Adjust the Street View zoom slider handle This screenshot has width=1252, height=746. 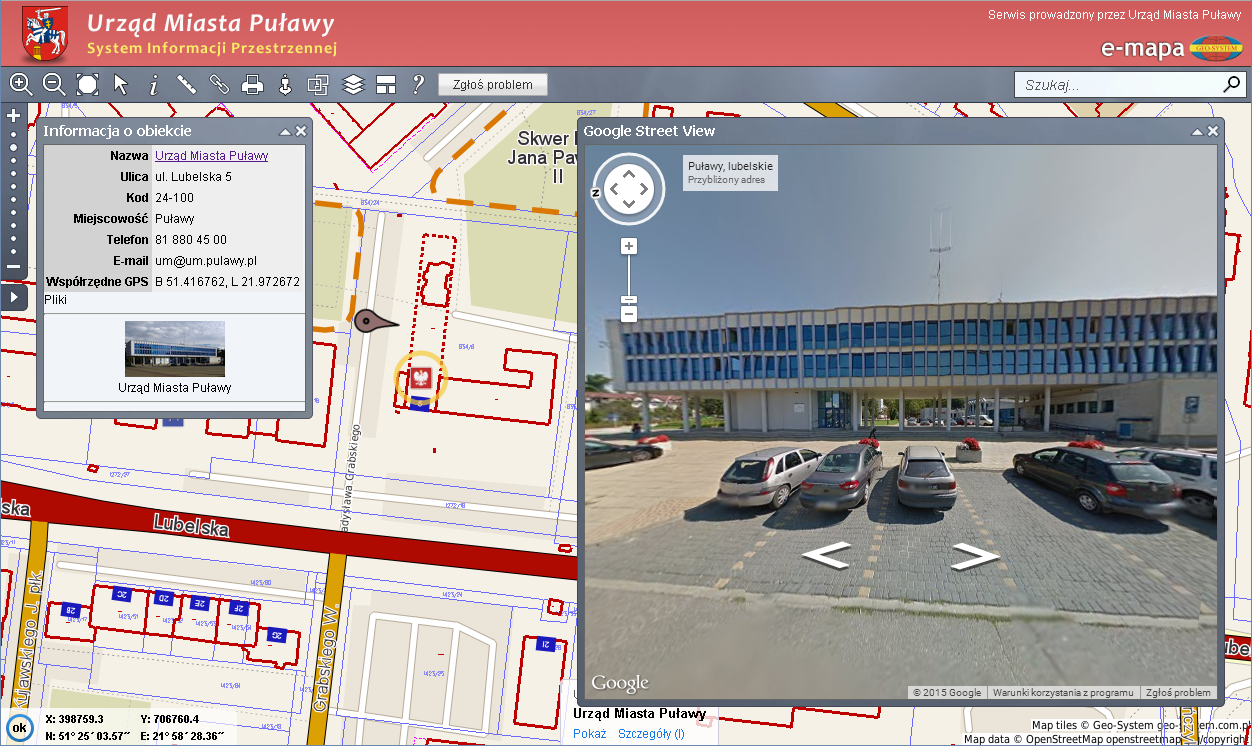tap(628, 300)
